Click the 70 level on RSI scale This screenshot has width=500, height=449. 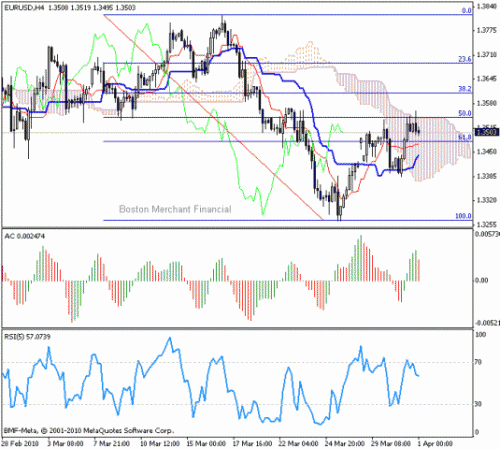tap(478, 362)
